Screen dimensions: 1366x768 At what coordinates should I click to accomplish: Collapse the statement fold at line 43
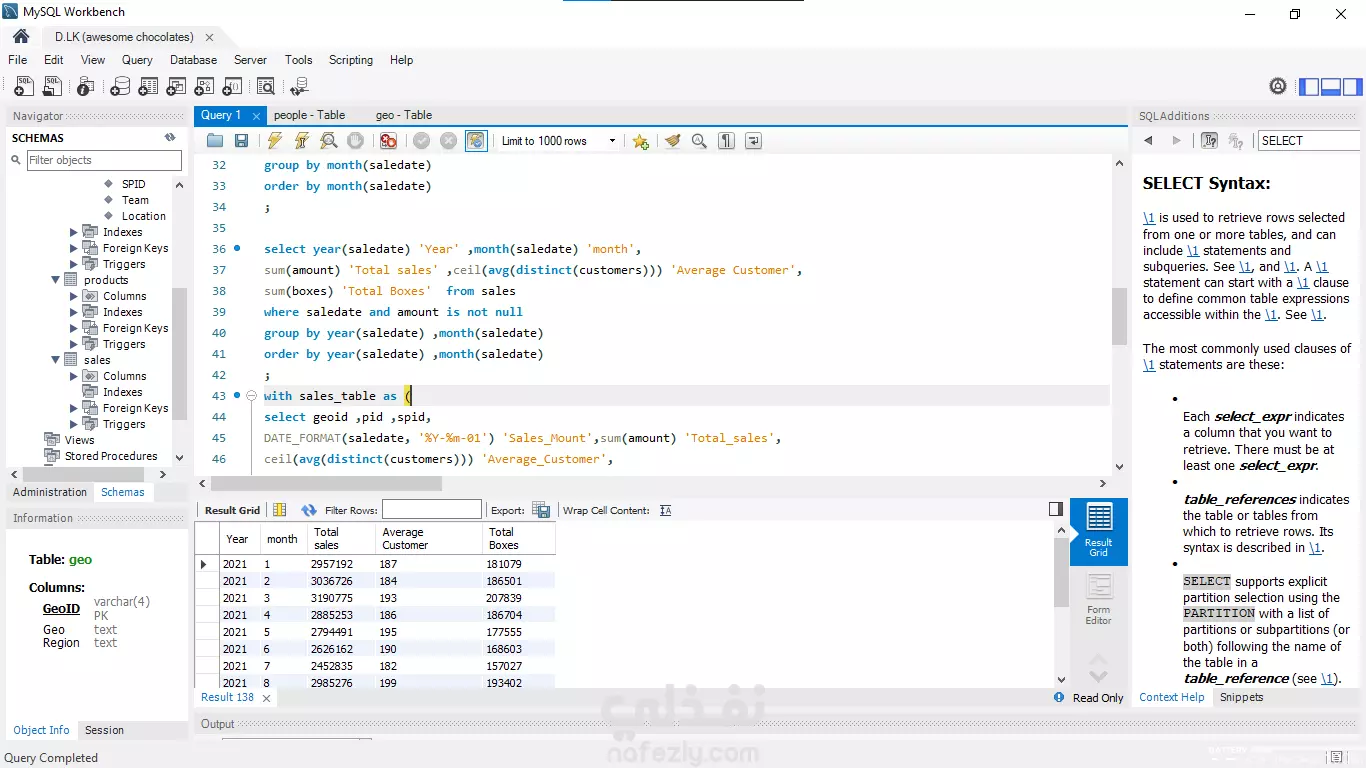[x=251, y=396]
